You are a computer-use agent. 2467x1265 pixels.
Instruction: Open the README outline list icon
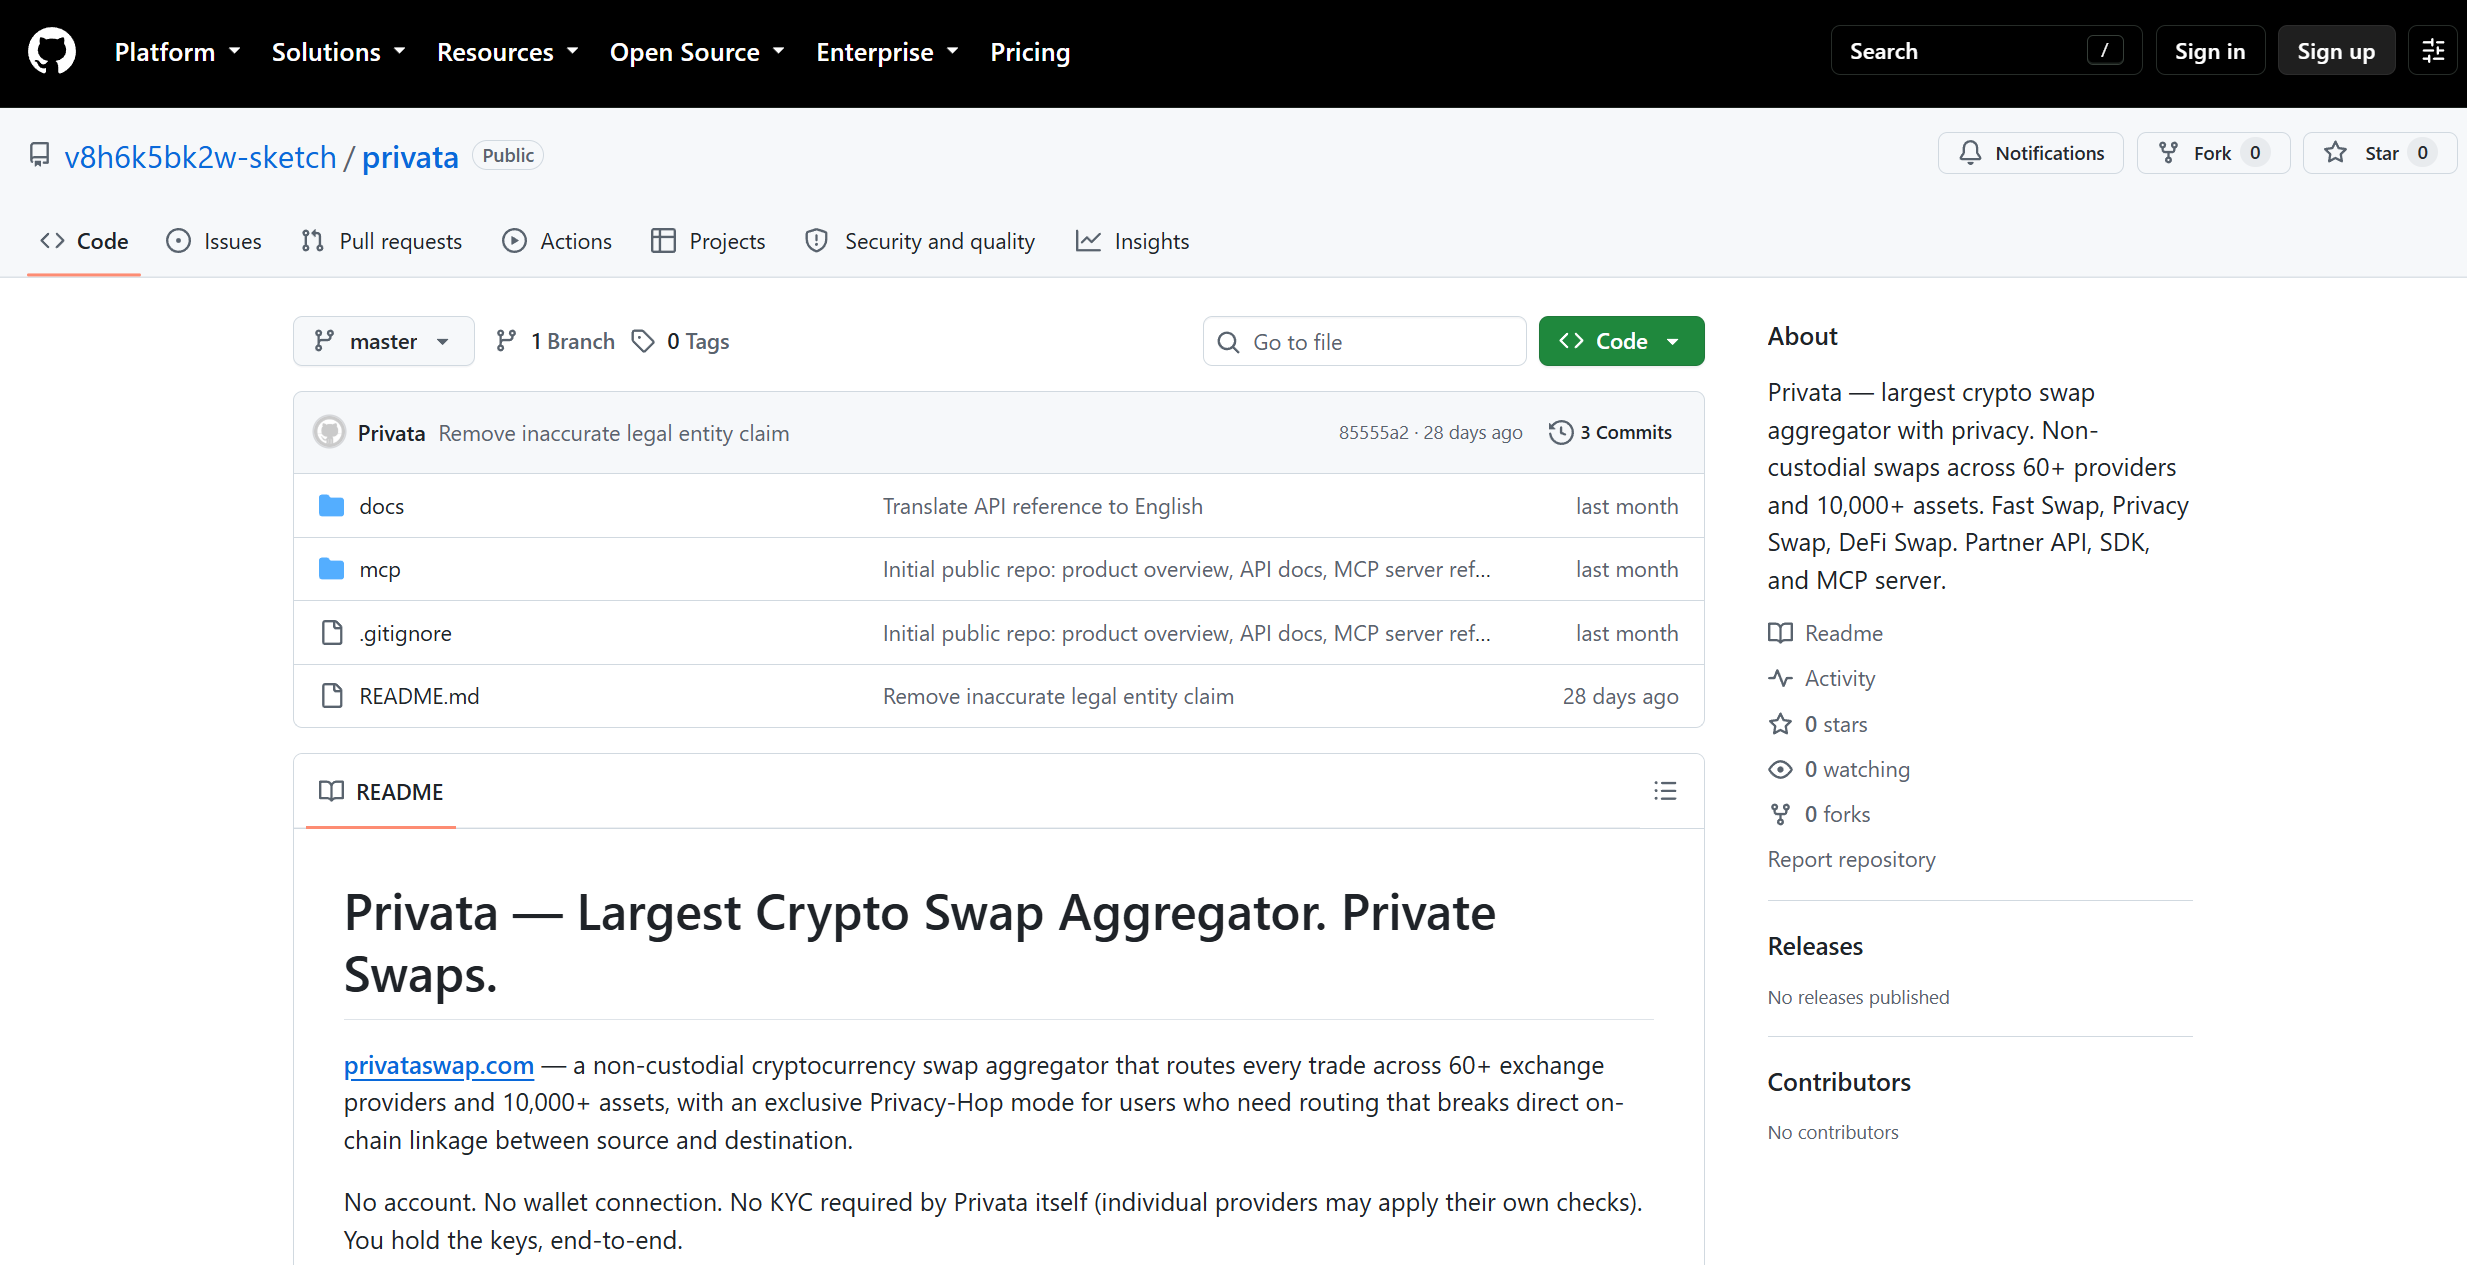[1665, 791]
